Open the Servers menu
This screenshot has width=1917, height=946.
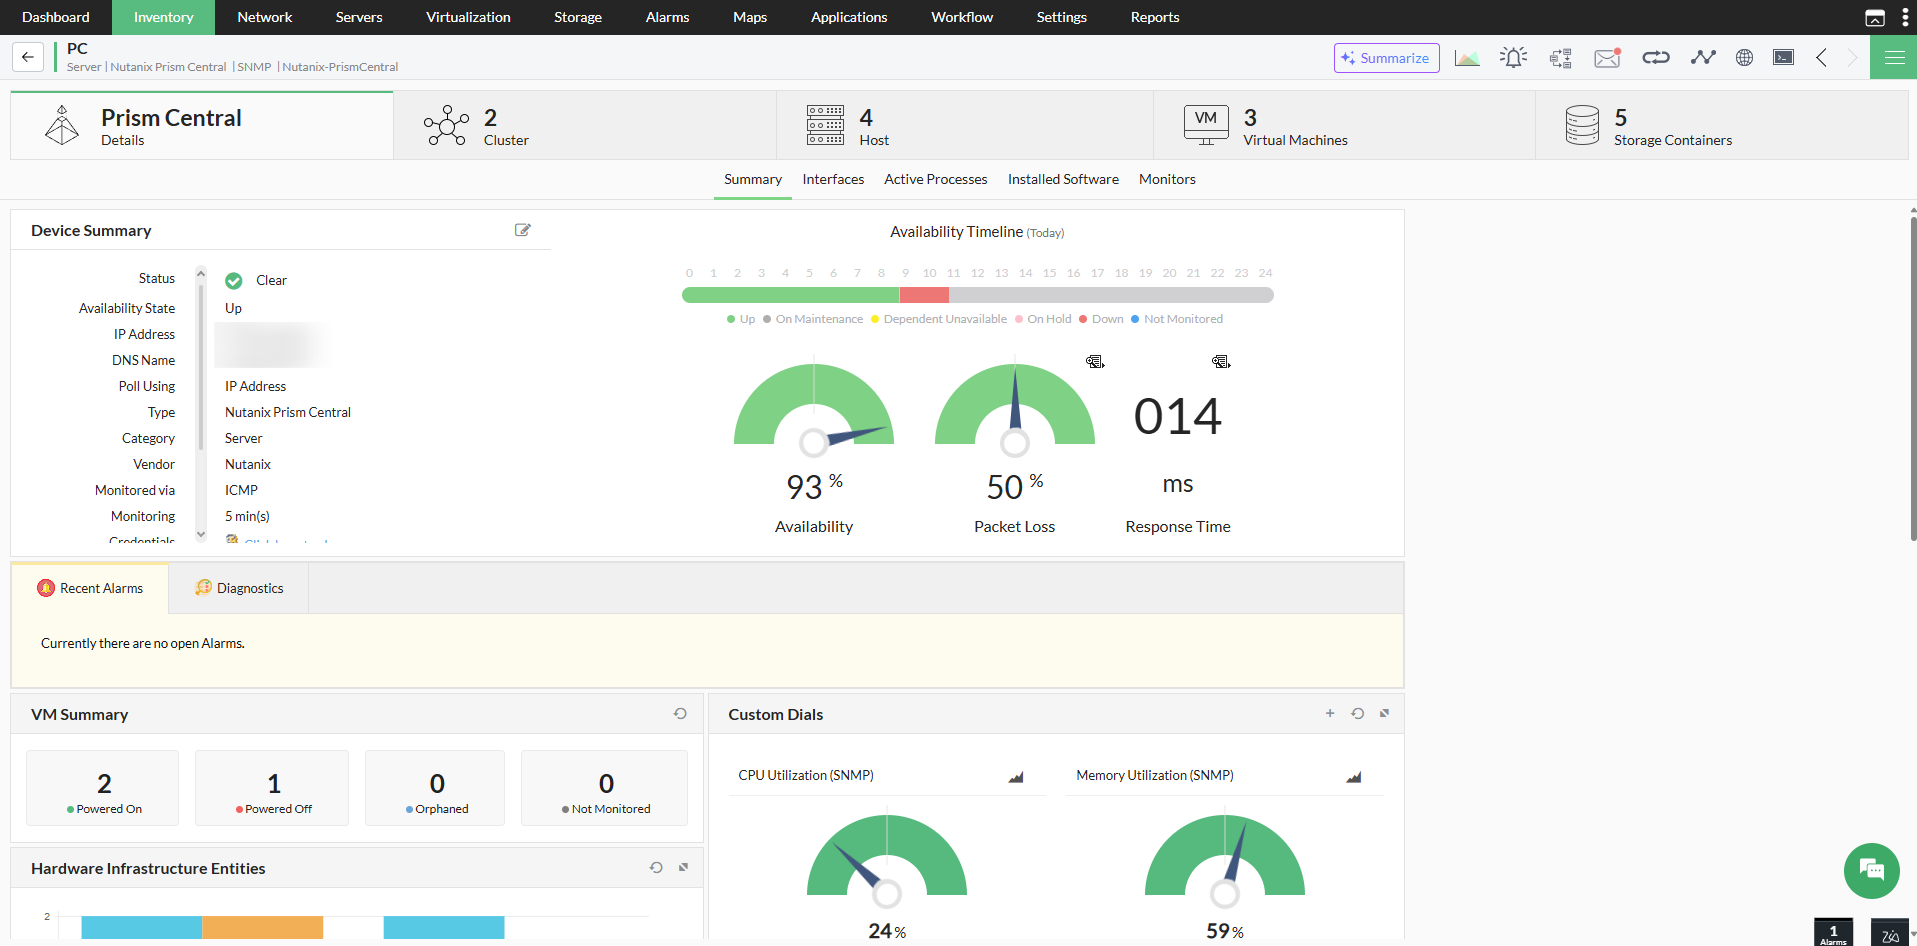tap(359, 17)
